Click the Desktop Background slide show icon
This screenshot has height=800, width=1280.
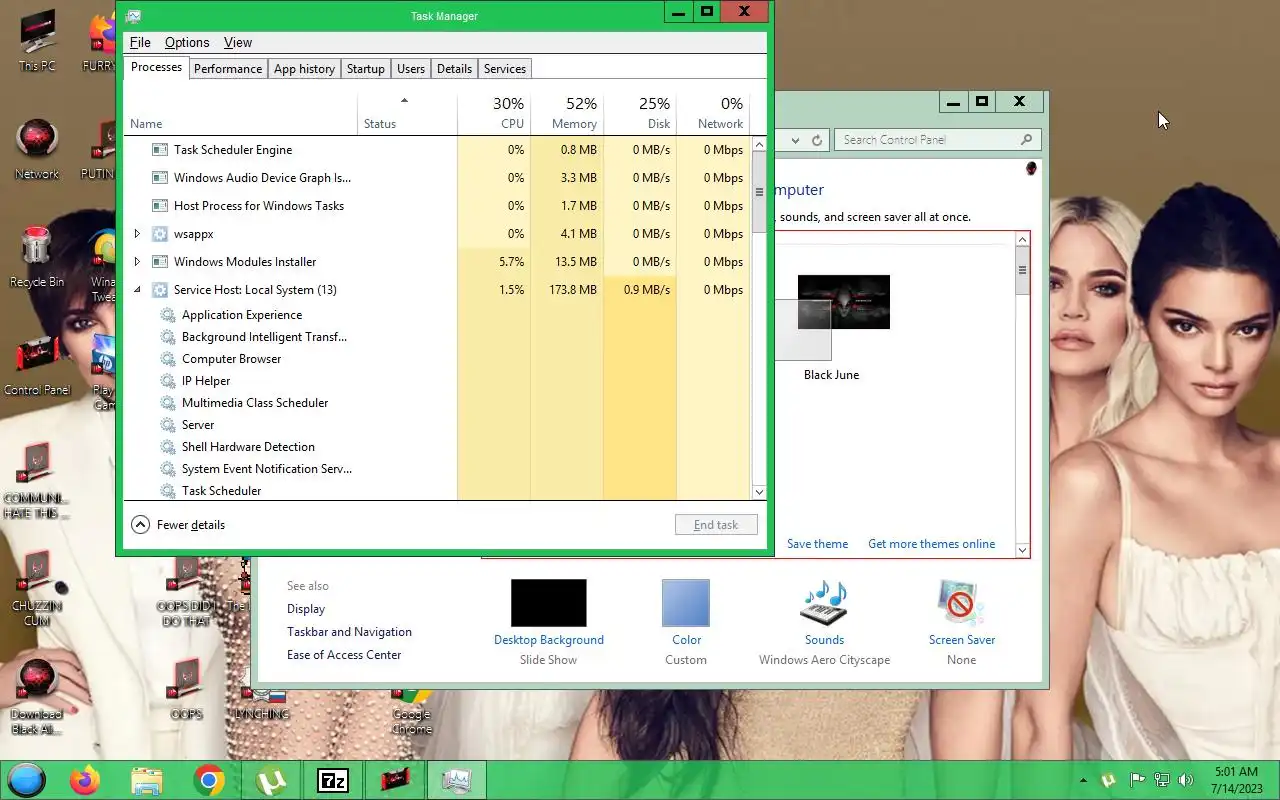(x=549, y=603)
